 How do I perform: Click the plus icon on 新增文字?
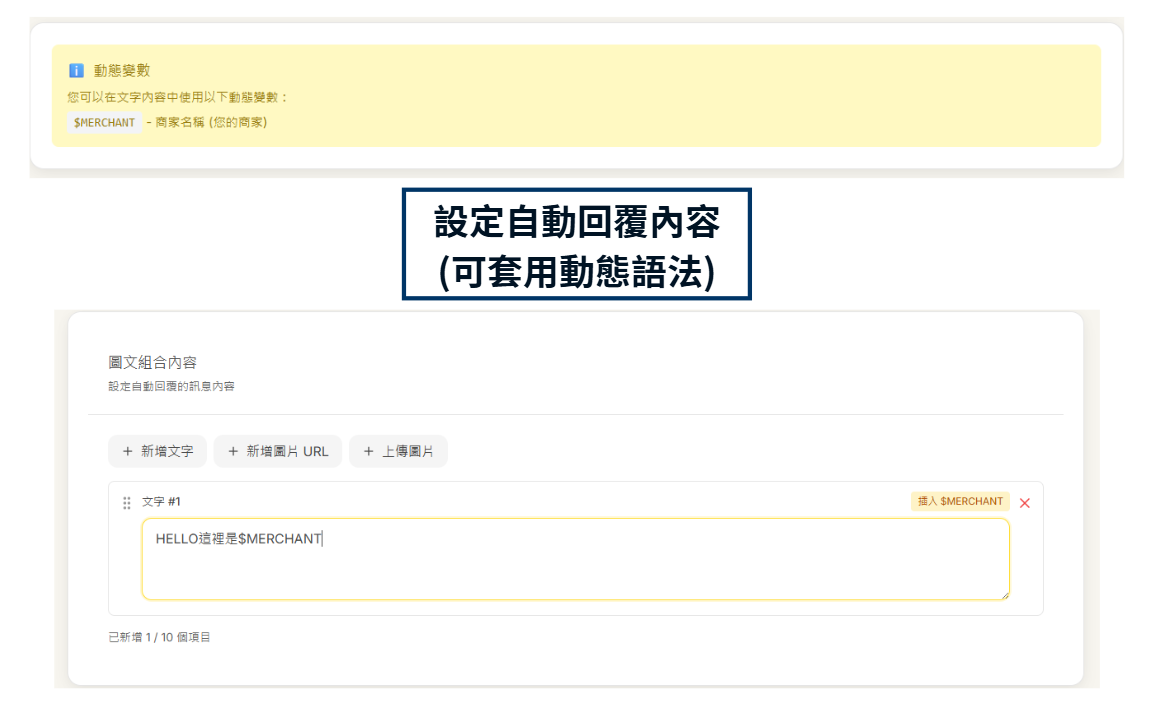pos(127,452)
